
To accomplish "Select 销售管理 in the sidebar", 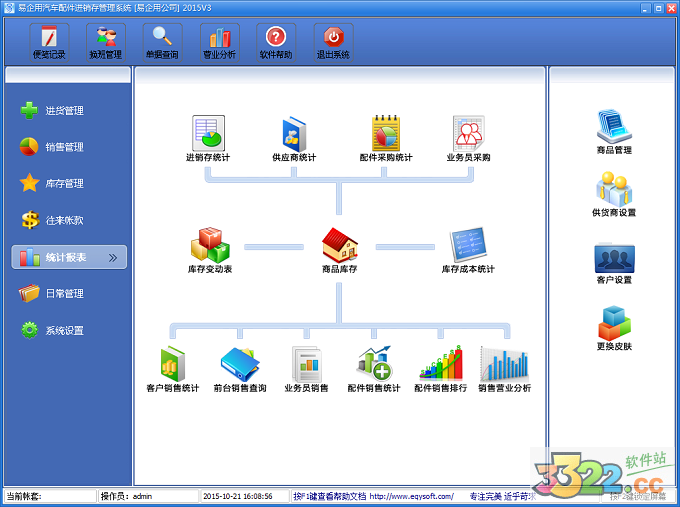I will (52, 147).
